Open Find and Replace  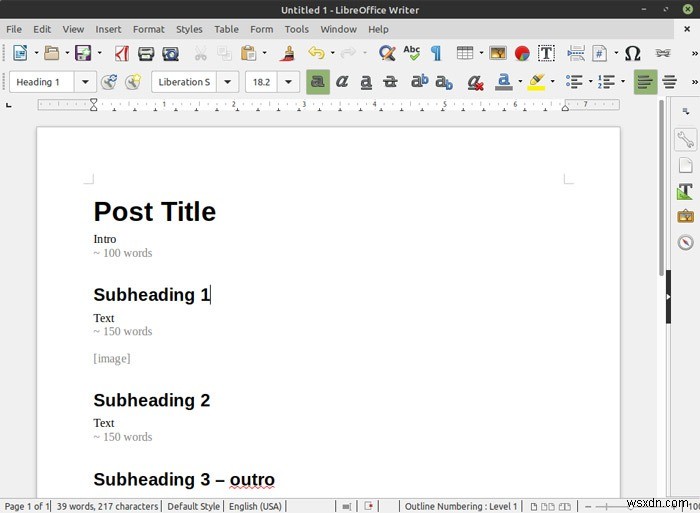point(387,53)
